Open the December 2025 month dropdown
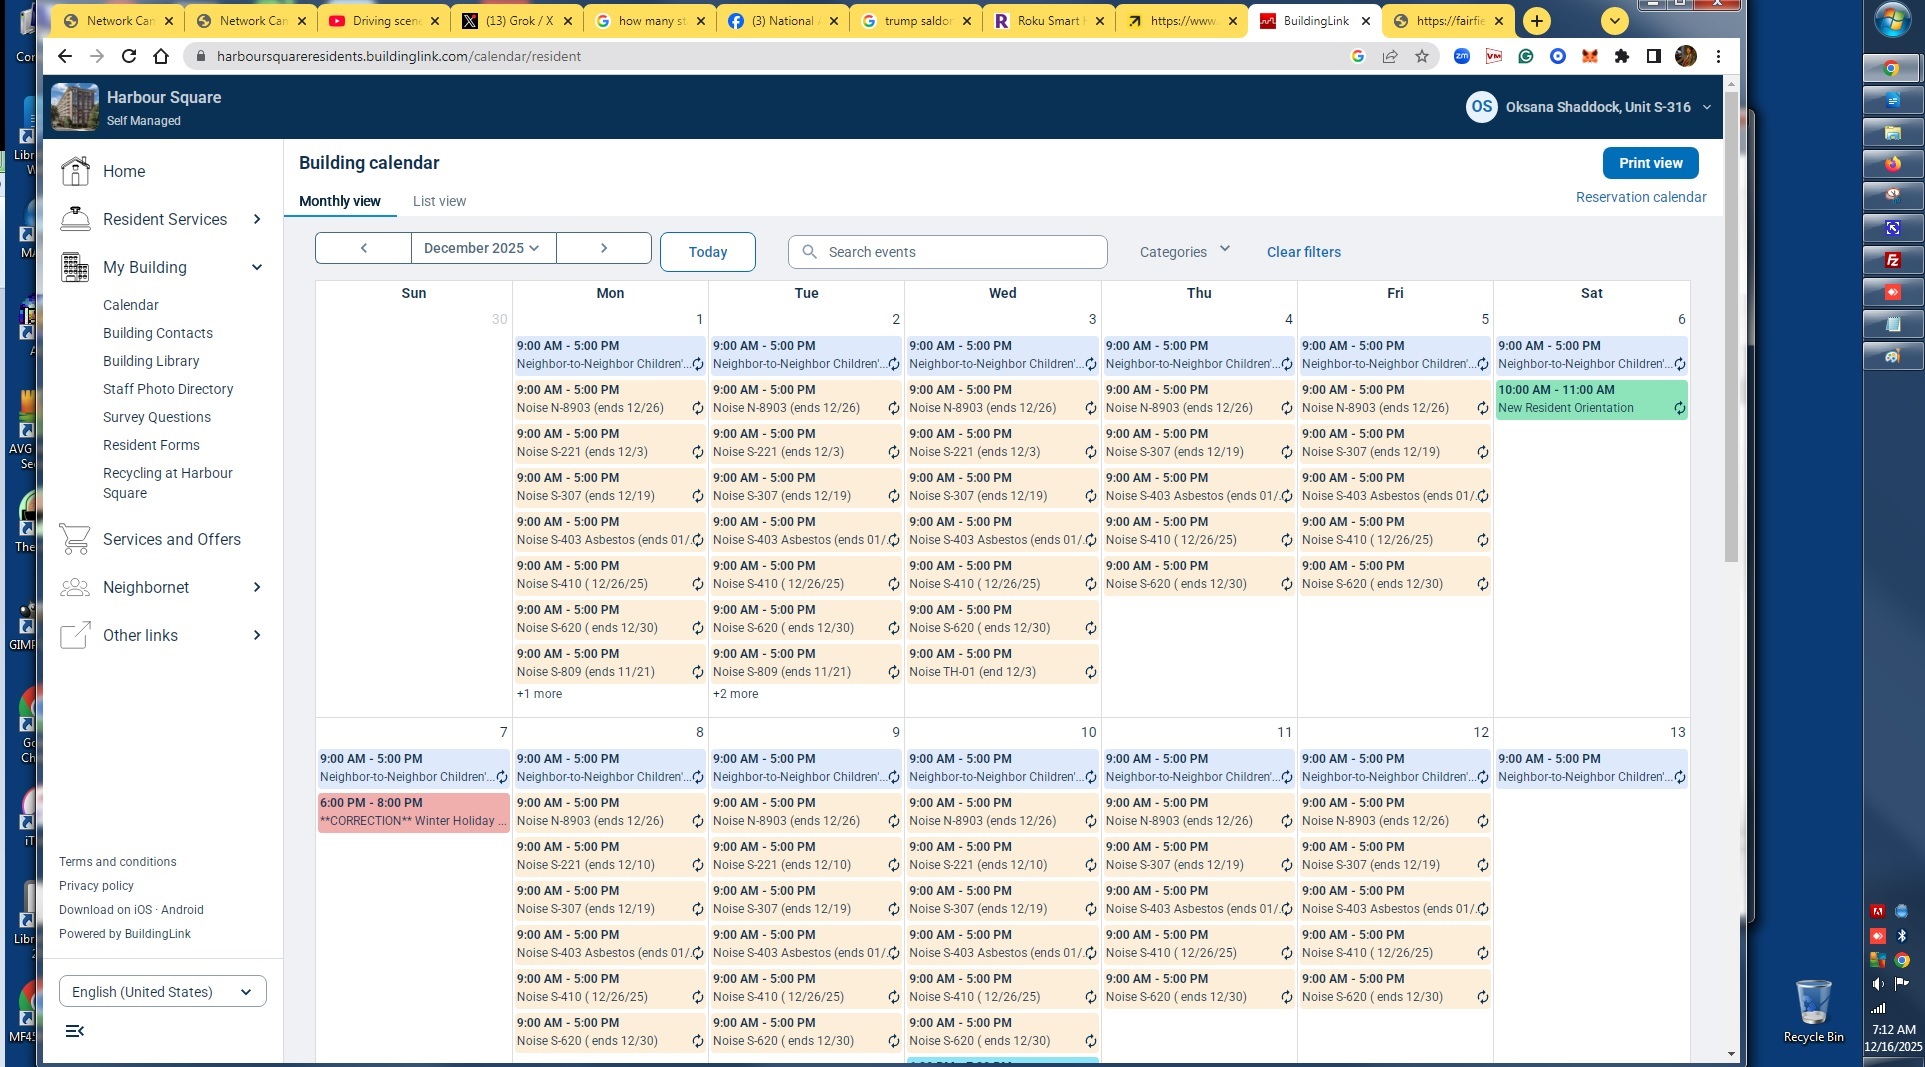 point(482,248)
